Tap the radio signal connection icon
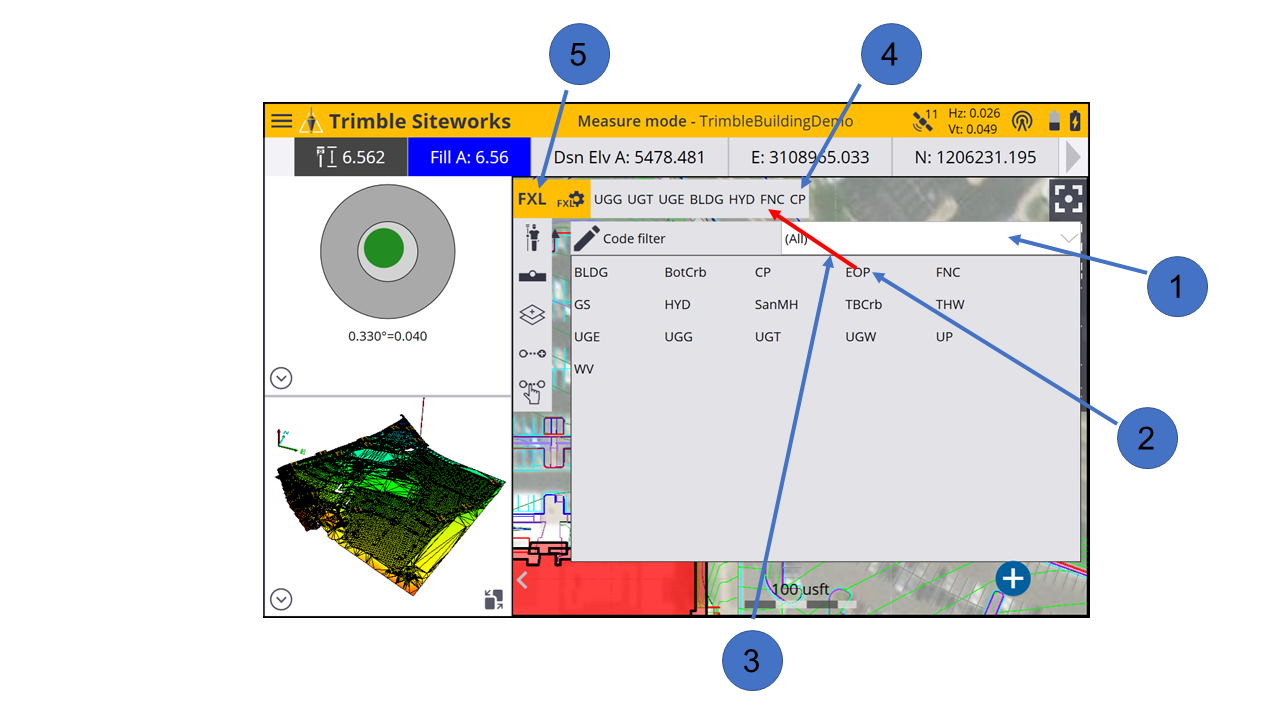This screenshot has height=720, width=1280. point(1021,121)
